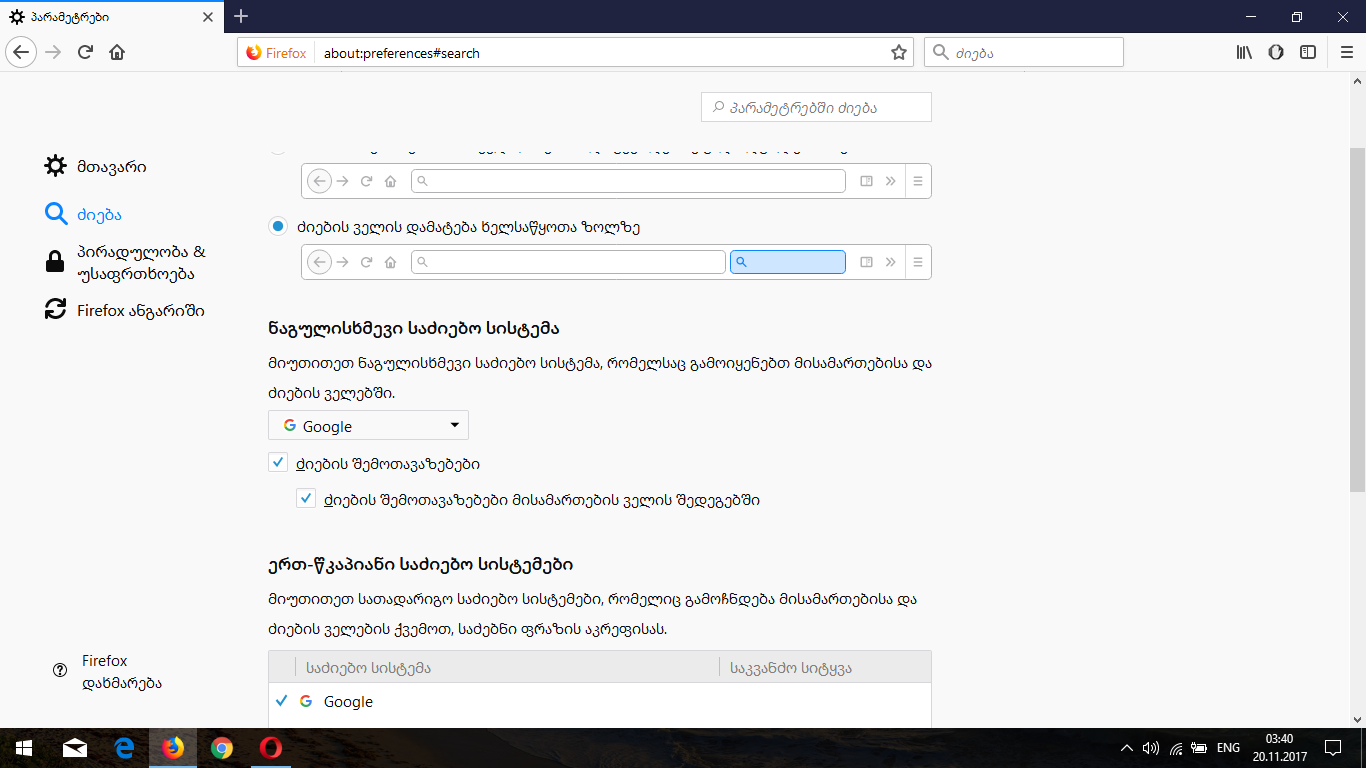Toggle the 'ძიების შემოთავაზებები' checkbox
This screenshot has height=768, width=1366.
[278, 463]
